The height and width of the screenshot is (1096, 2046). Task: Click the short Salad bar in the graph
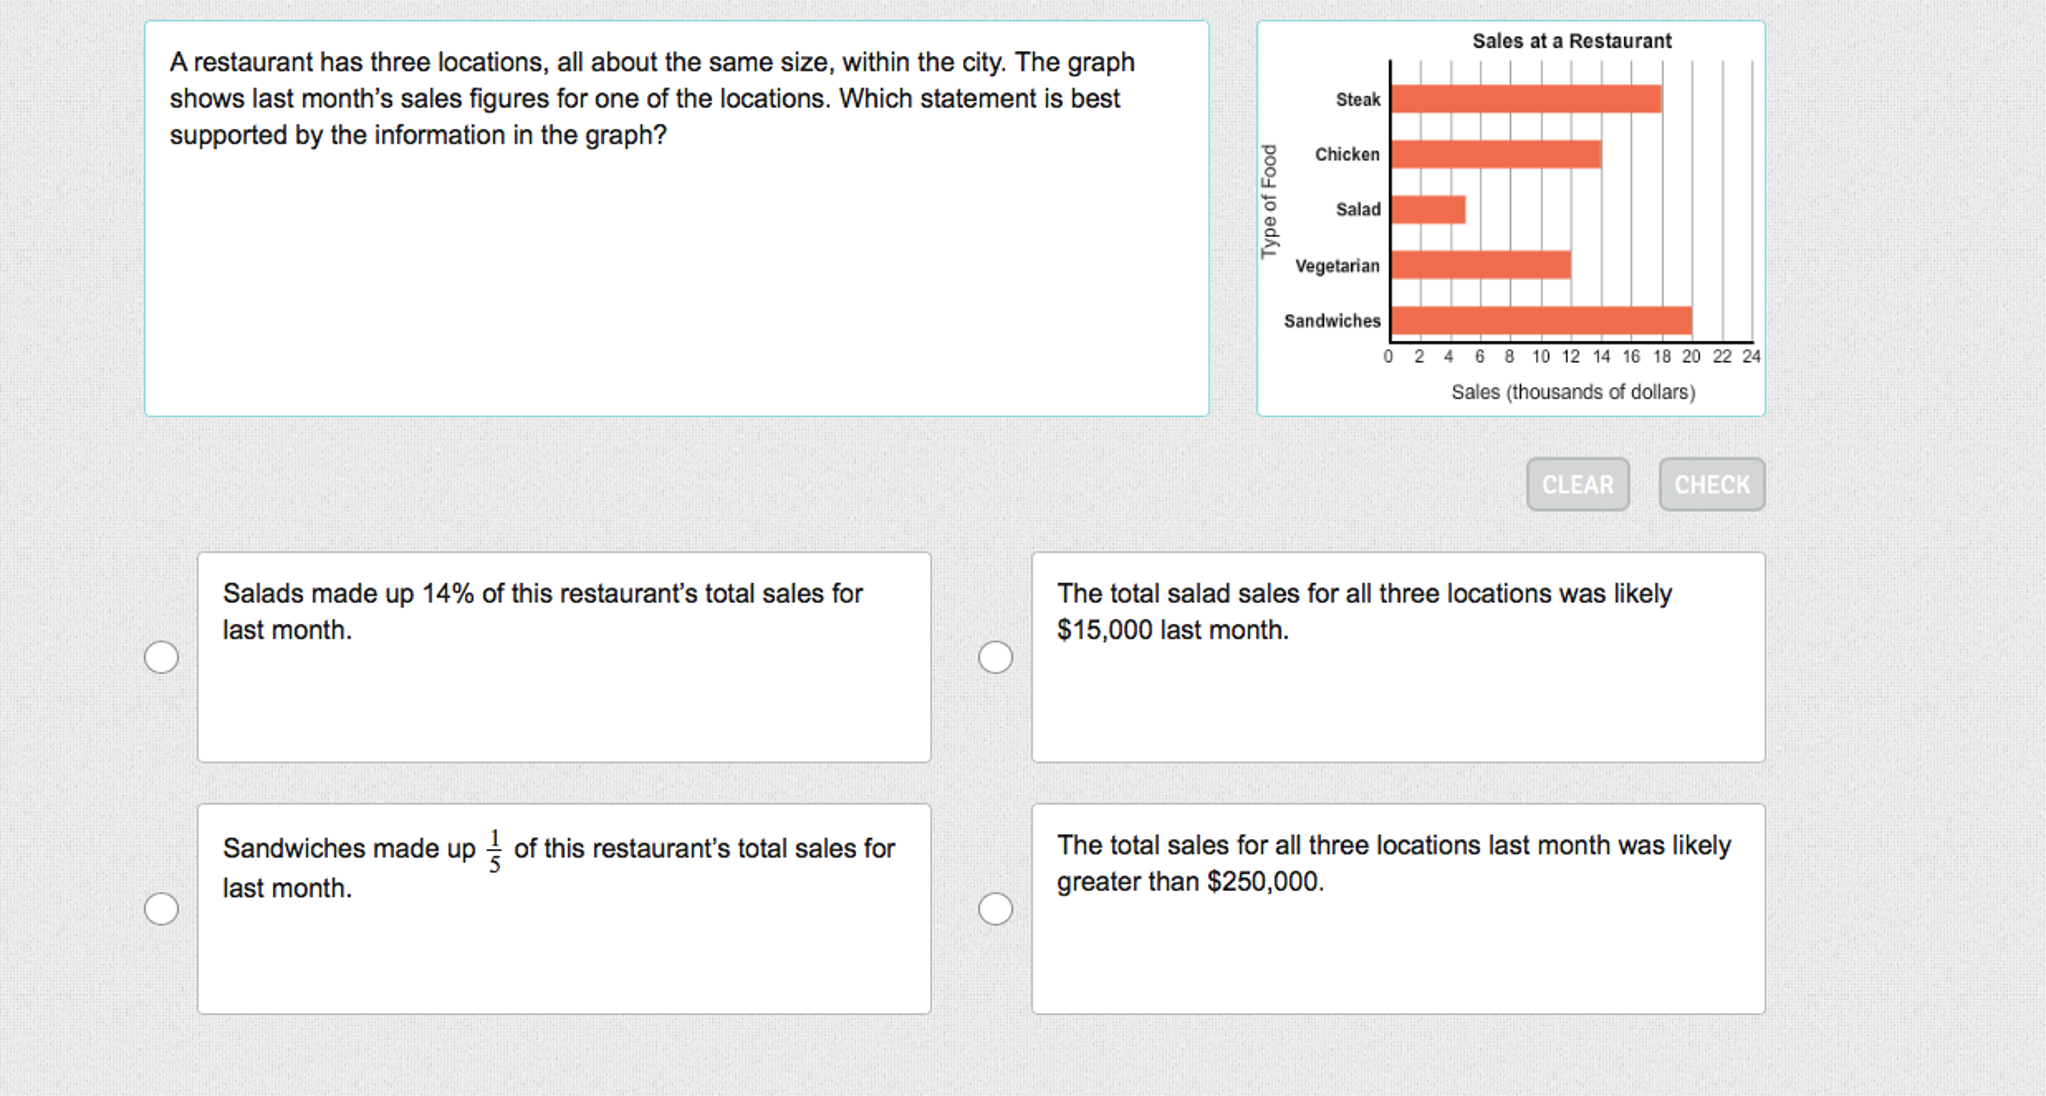point(1428,209)
